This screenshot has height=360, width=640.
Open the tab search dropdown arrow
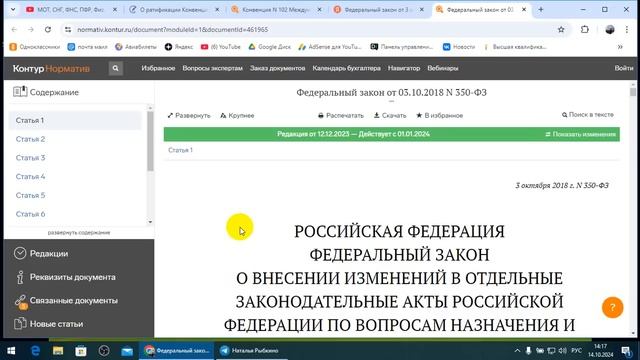click(13, 9)
